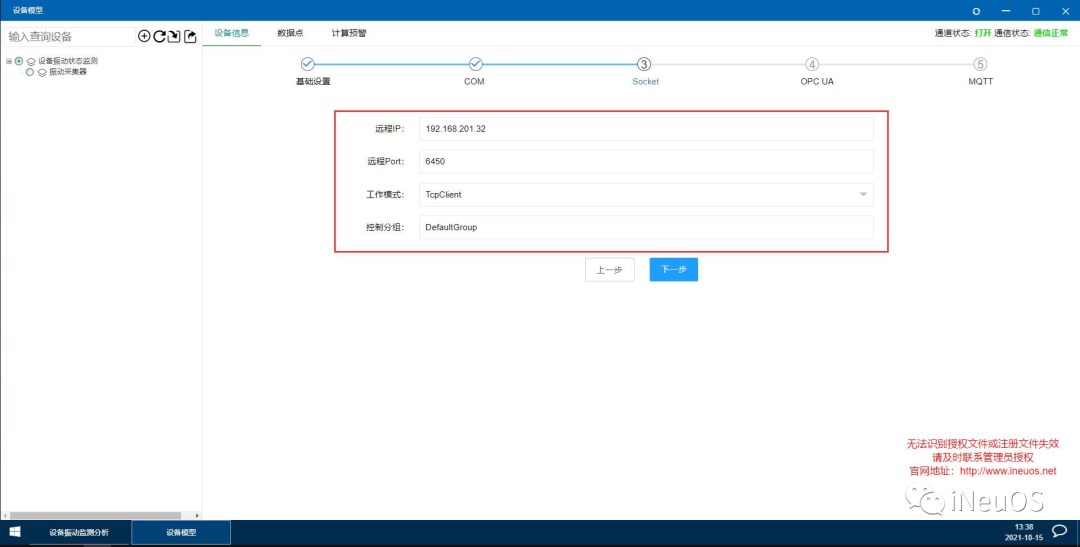Click the 上一步 previous step button
This screenshot has width=1080, height=547.
pos(610,270)
